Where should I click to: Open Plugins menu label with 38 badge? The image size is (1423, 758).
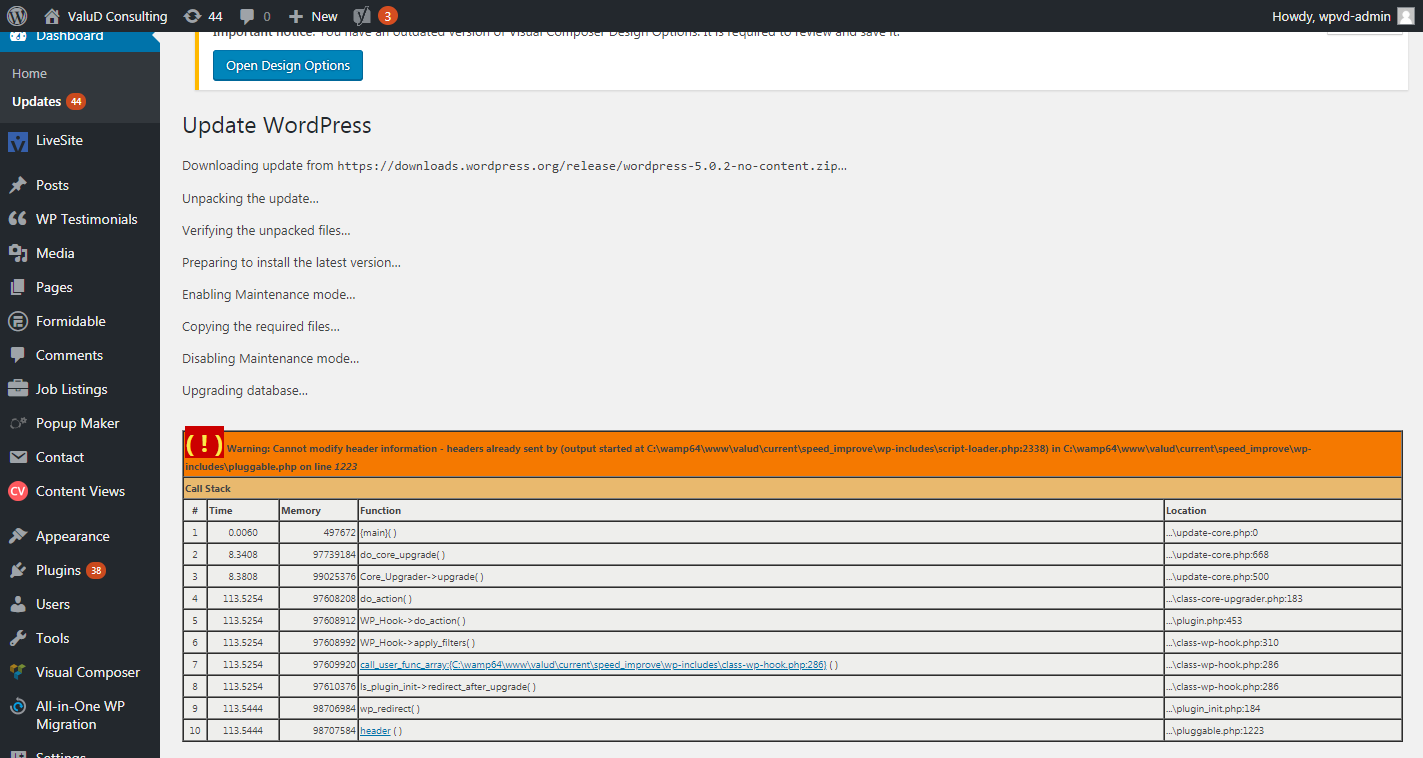(70, 570)
